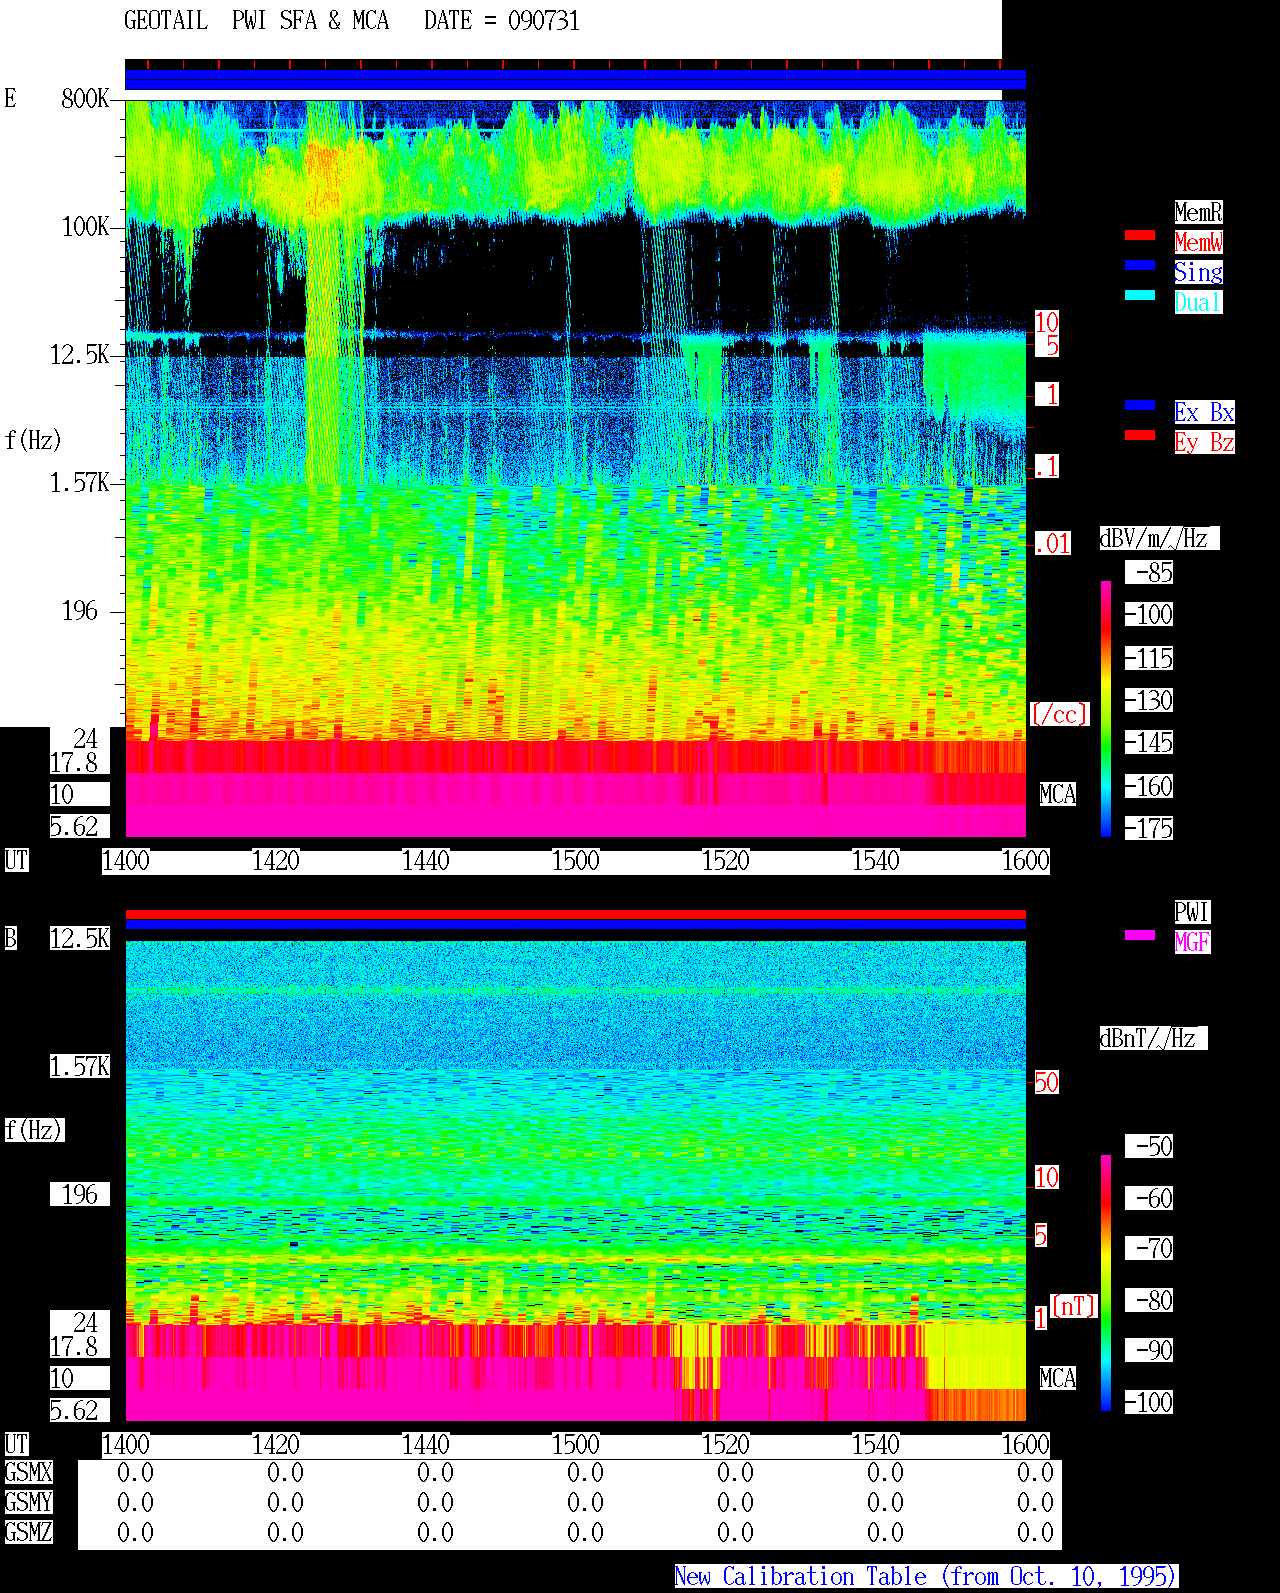Click the dBV/m/√Hz color scale bar
The image size is (1280, 1593).
(x=1106, y=708)
